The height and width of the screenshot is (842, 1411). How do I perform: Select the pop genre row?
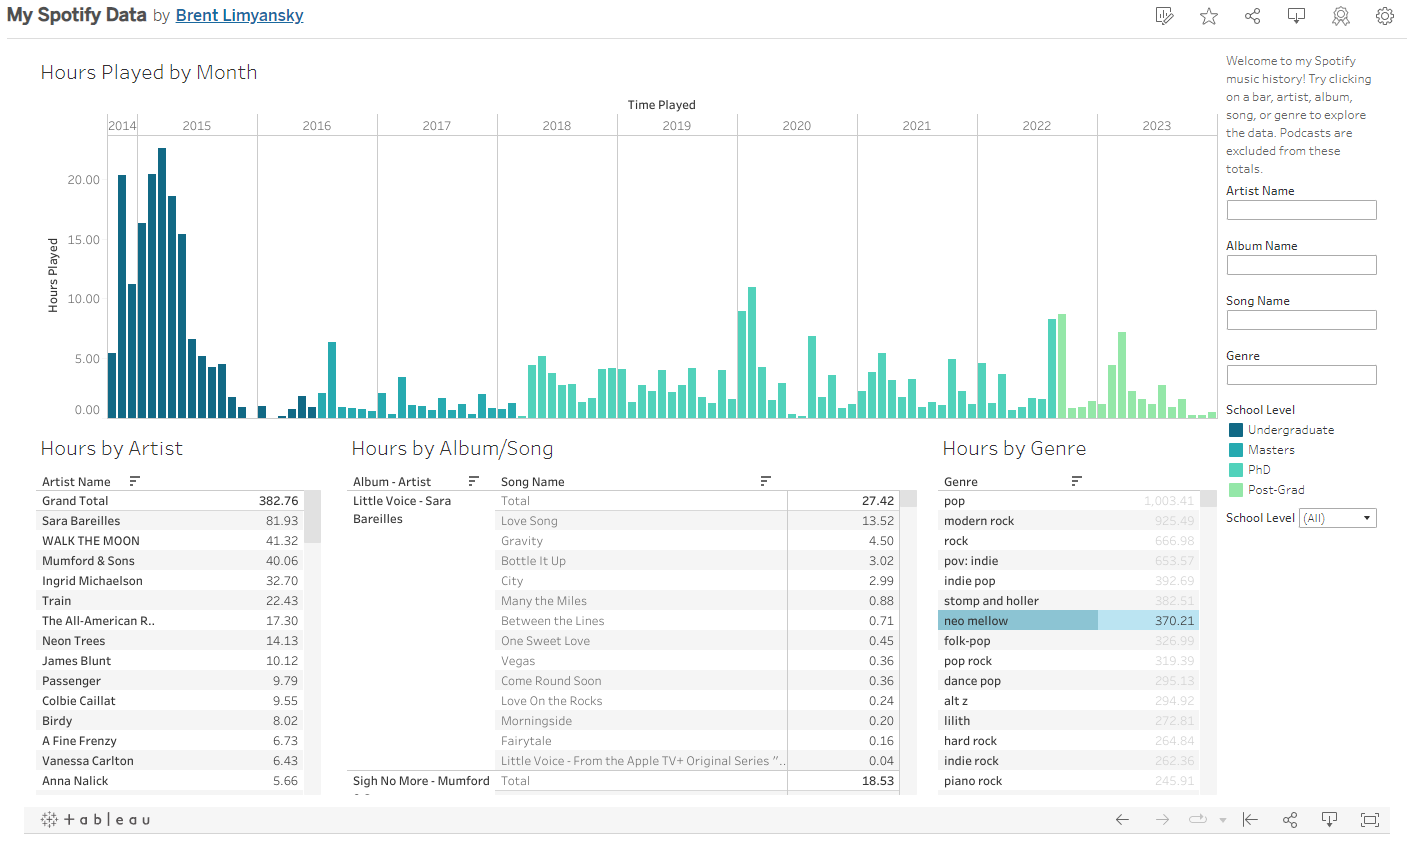1068,501
